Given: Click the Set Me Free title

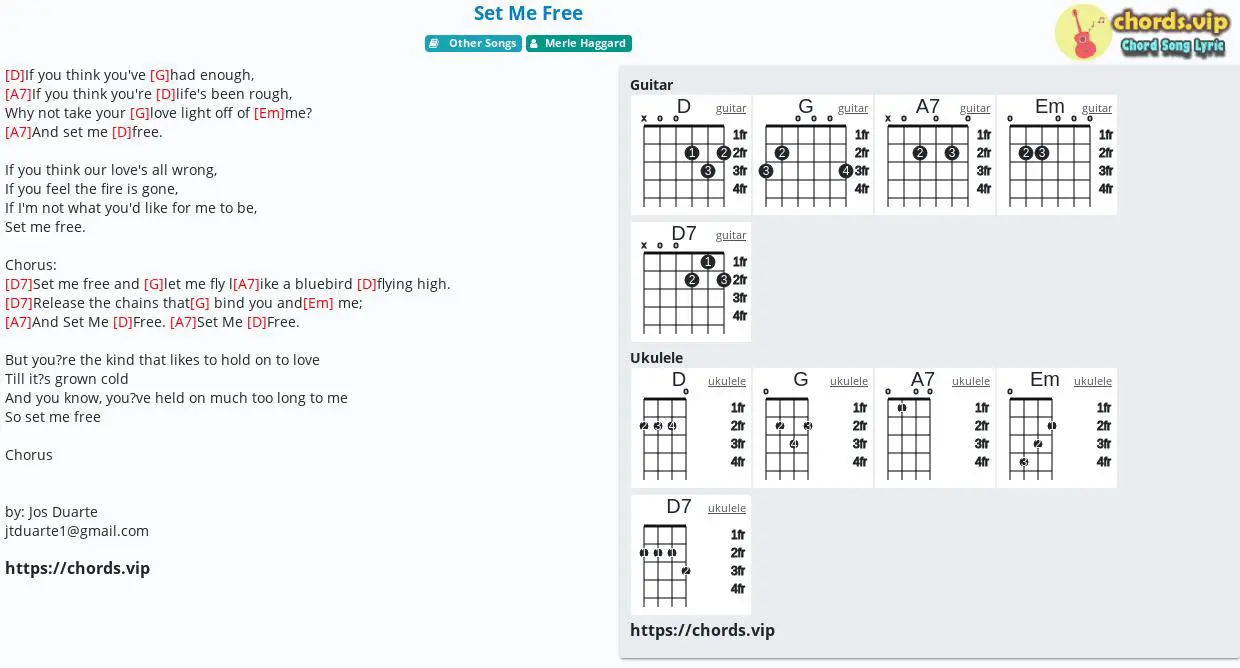Looking at the screenshot, I should coord(528,13).
